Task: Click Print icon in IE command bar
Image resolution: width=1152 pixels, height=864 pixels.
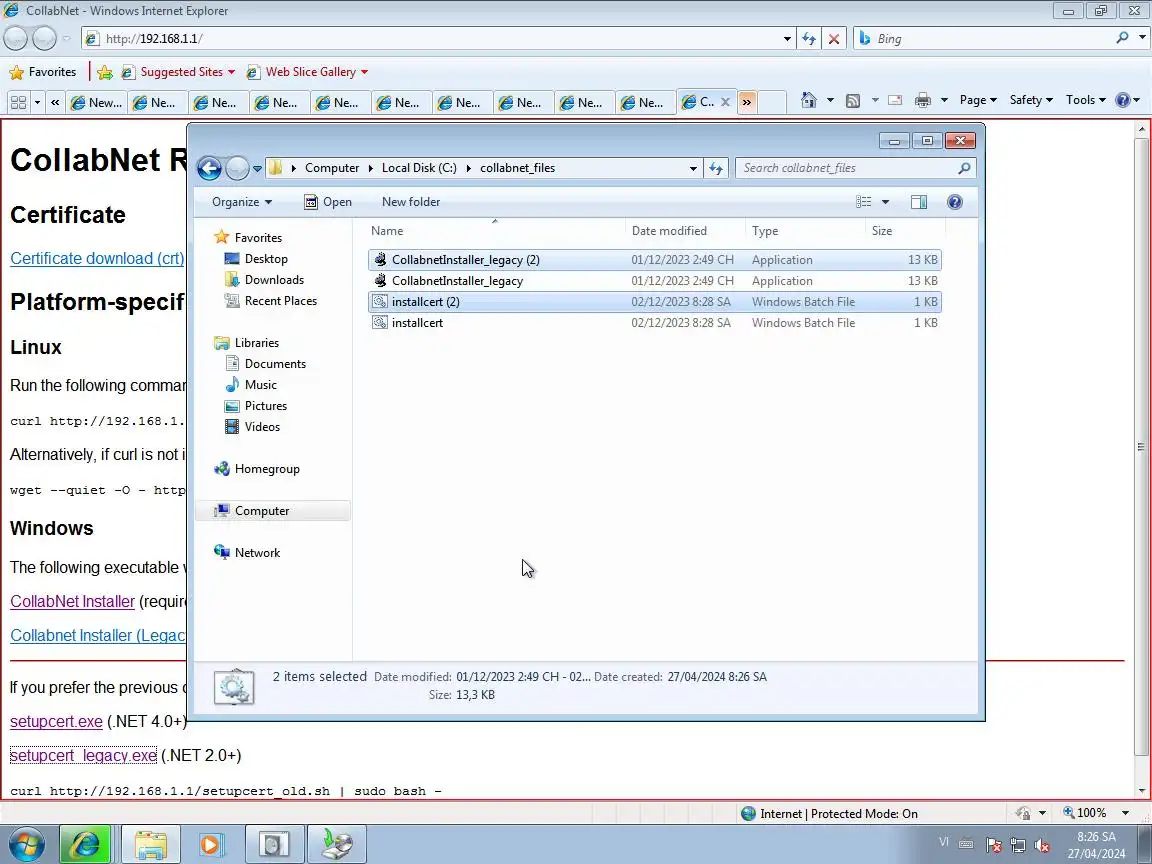Action: point(923,101)
